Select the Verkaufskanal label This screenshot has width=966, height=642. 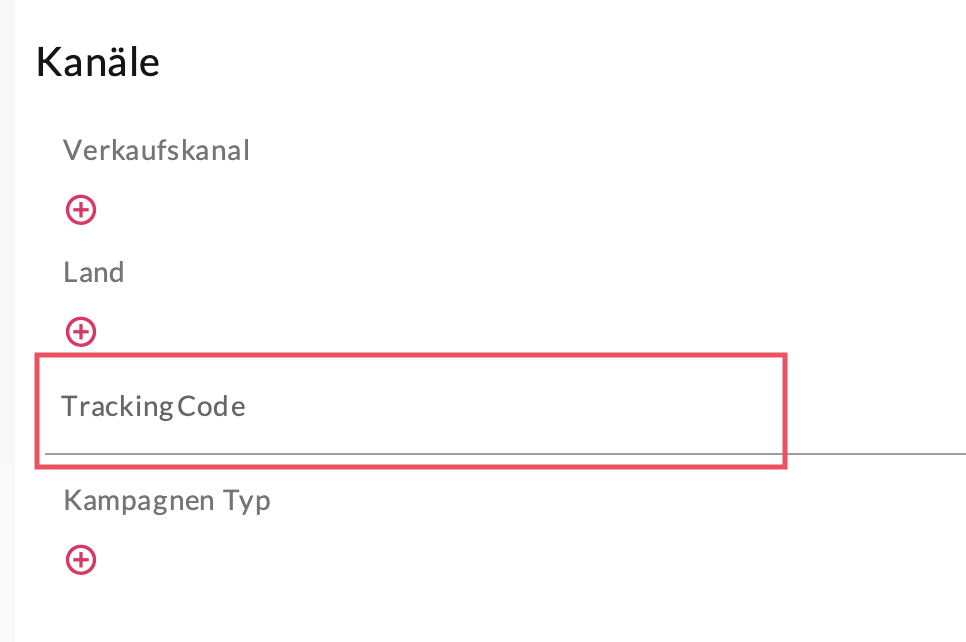coord(156,151)
